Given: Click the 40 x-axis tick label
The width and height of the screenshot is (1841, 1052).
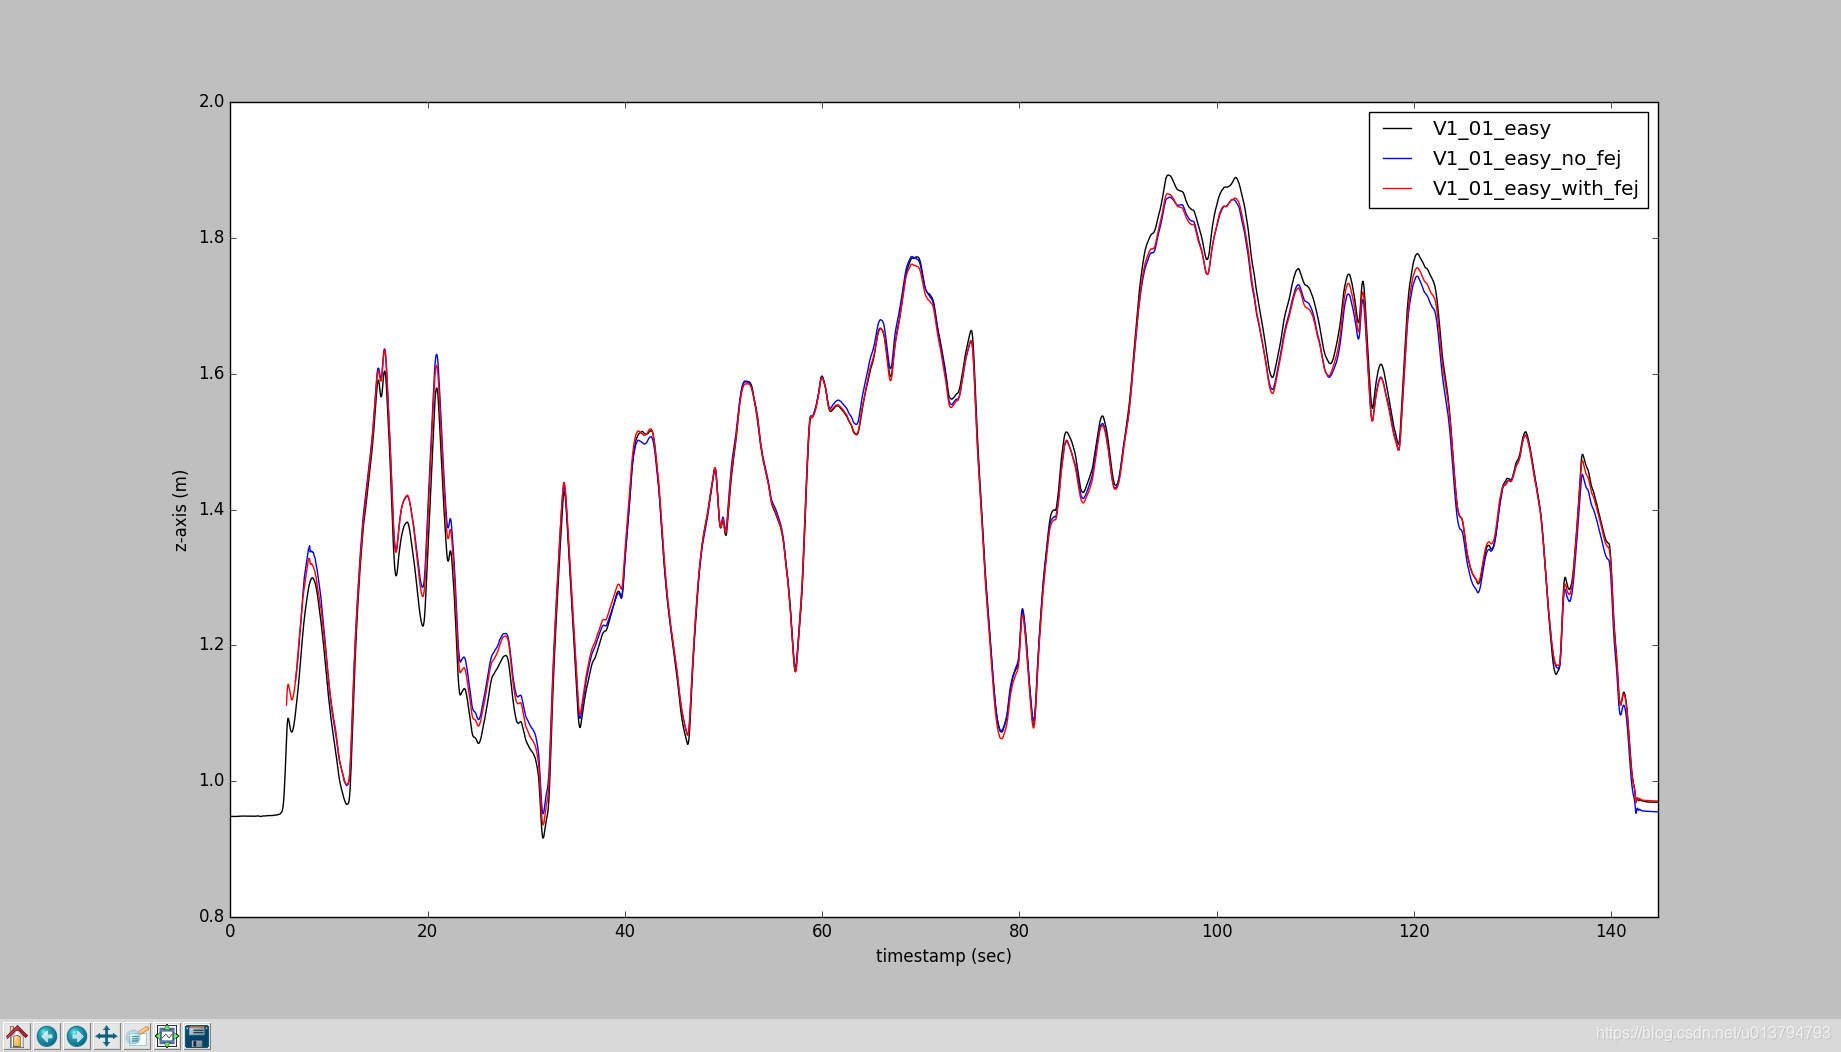Looking at the screenshot, I should coord(625,931).
